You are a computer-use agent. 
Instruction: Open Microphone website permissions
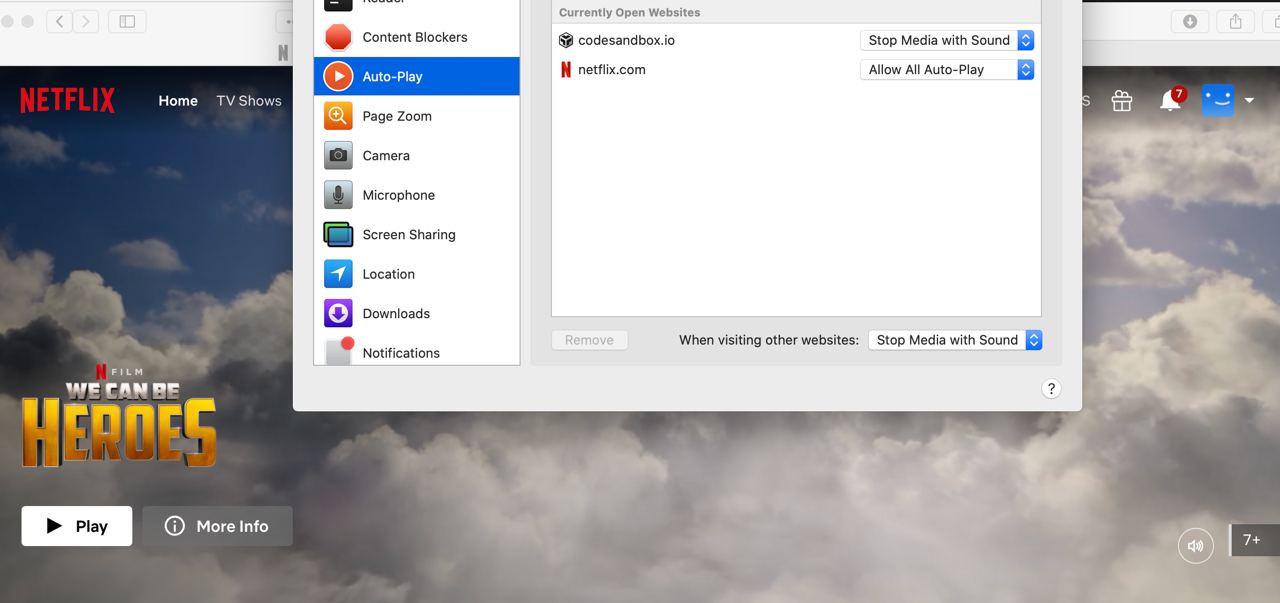416,195
